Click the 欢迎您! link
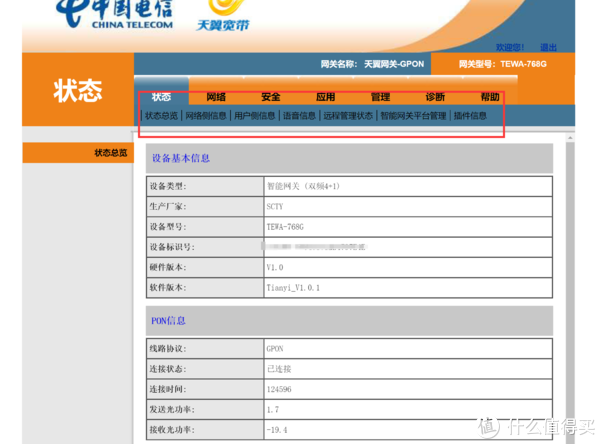The height and width of the screenshot is (444, 600). tap(510, 47)
